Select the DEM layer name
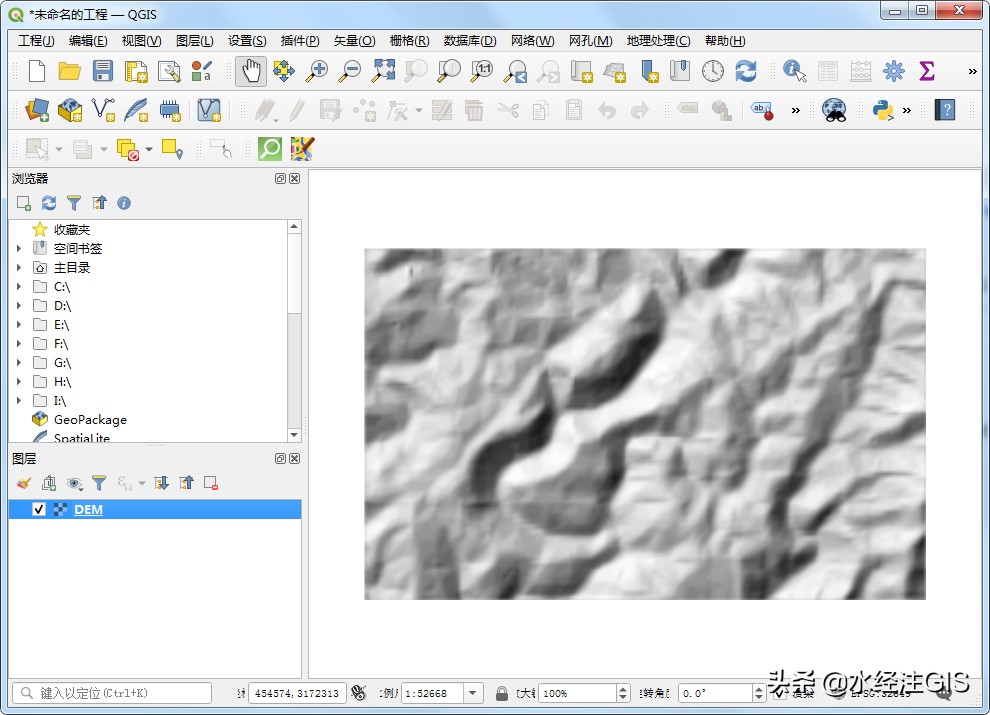 [x=88, y=509]
